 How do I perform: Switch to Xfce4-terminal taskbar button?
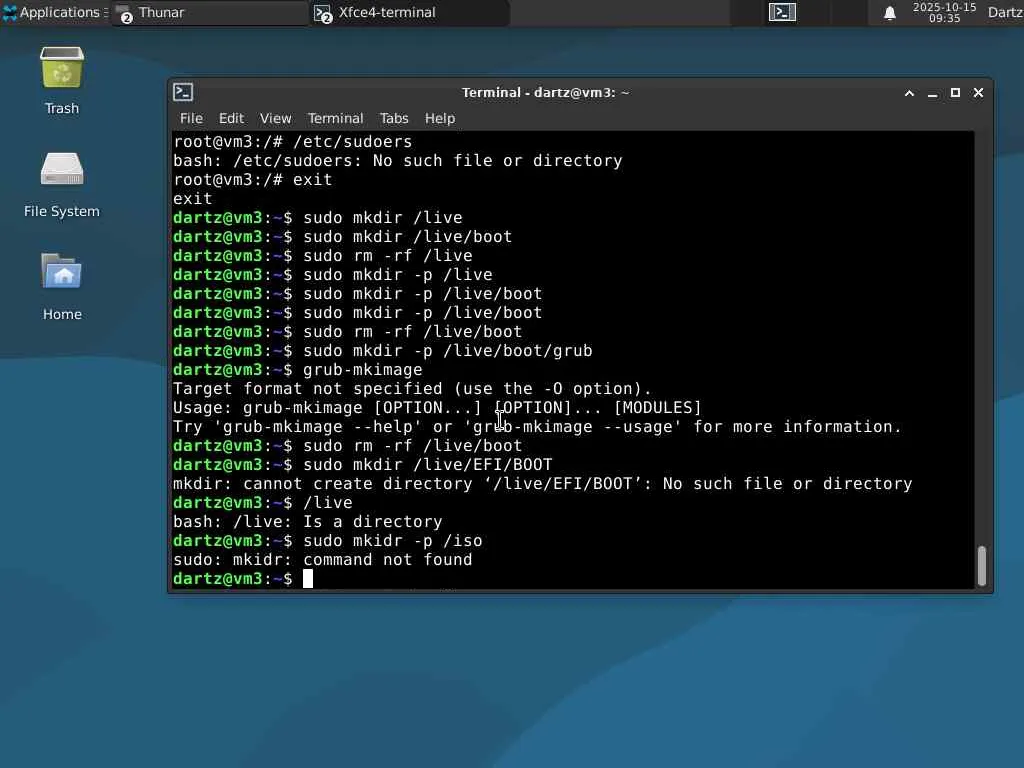pyautogui.click(x=409, y=12)
